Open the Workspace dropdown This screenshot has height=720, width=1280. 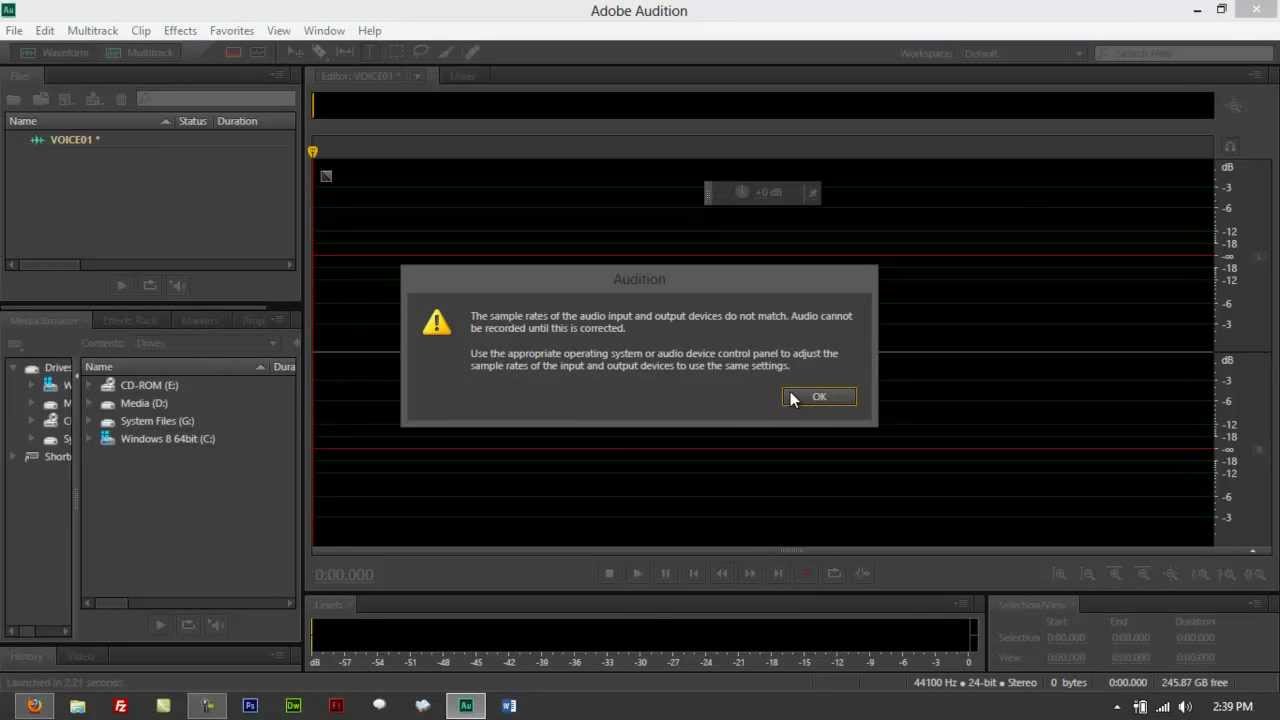tap(1023, 53)
